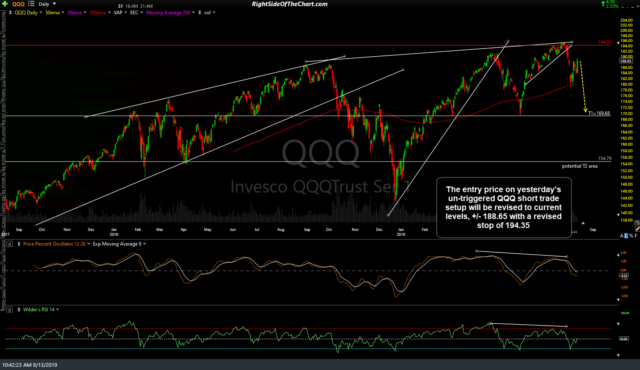
Task: Click move handle beside Wilder's RSI
Action: coord(19,310)
